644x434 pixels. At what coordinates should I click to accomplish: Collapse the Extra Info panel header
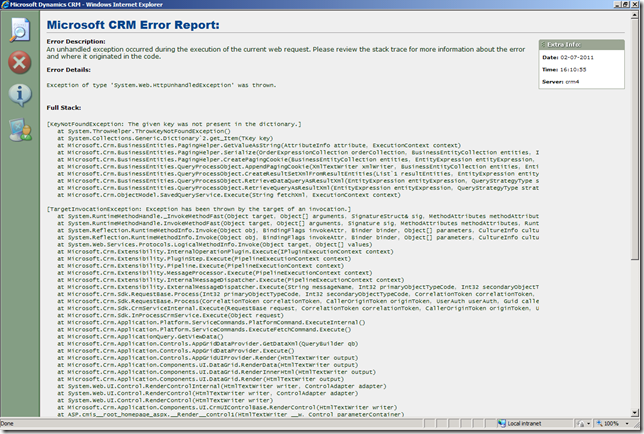pos(581,44)
